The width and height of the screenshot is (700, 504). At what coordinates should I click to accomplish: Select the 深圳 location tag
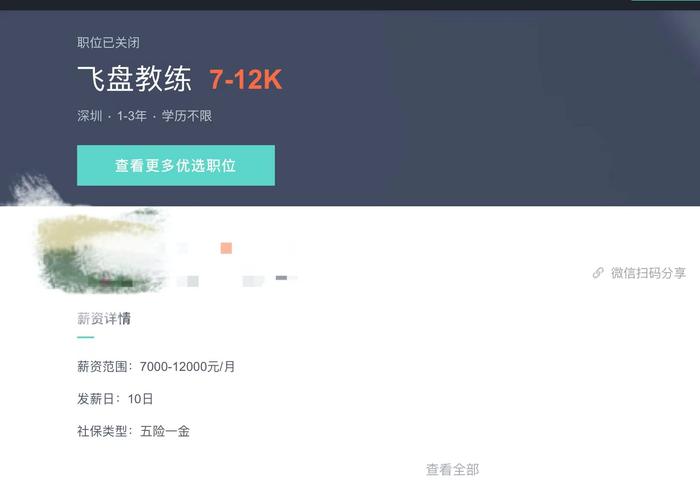tap(90, 116)
